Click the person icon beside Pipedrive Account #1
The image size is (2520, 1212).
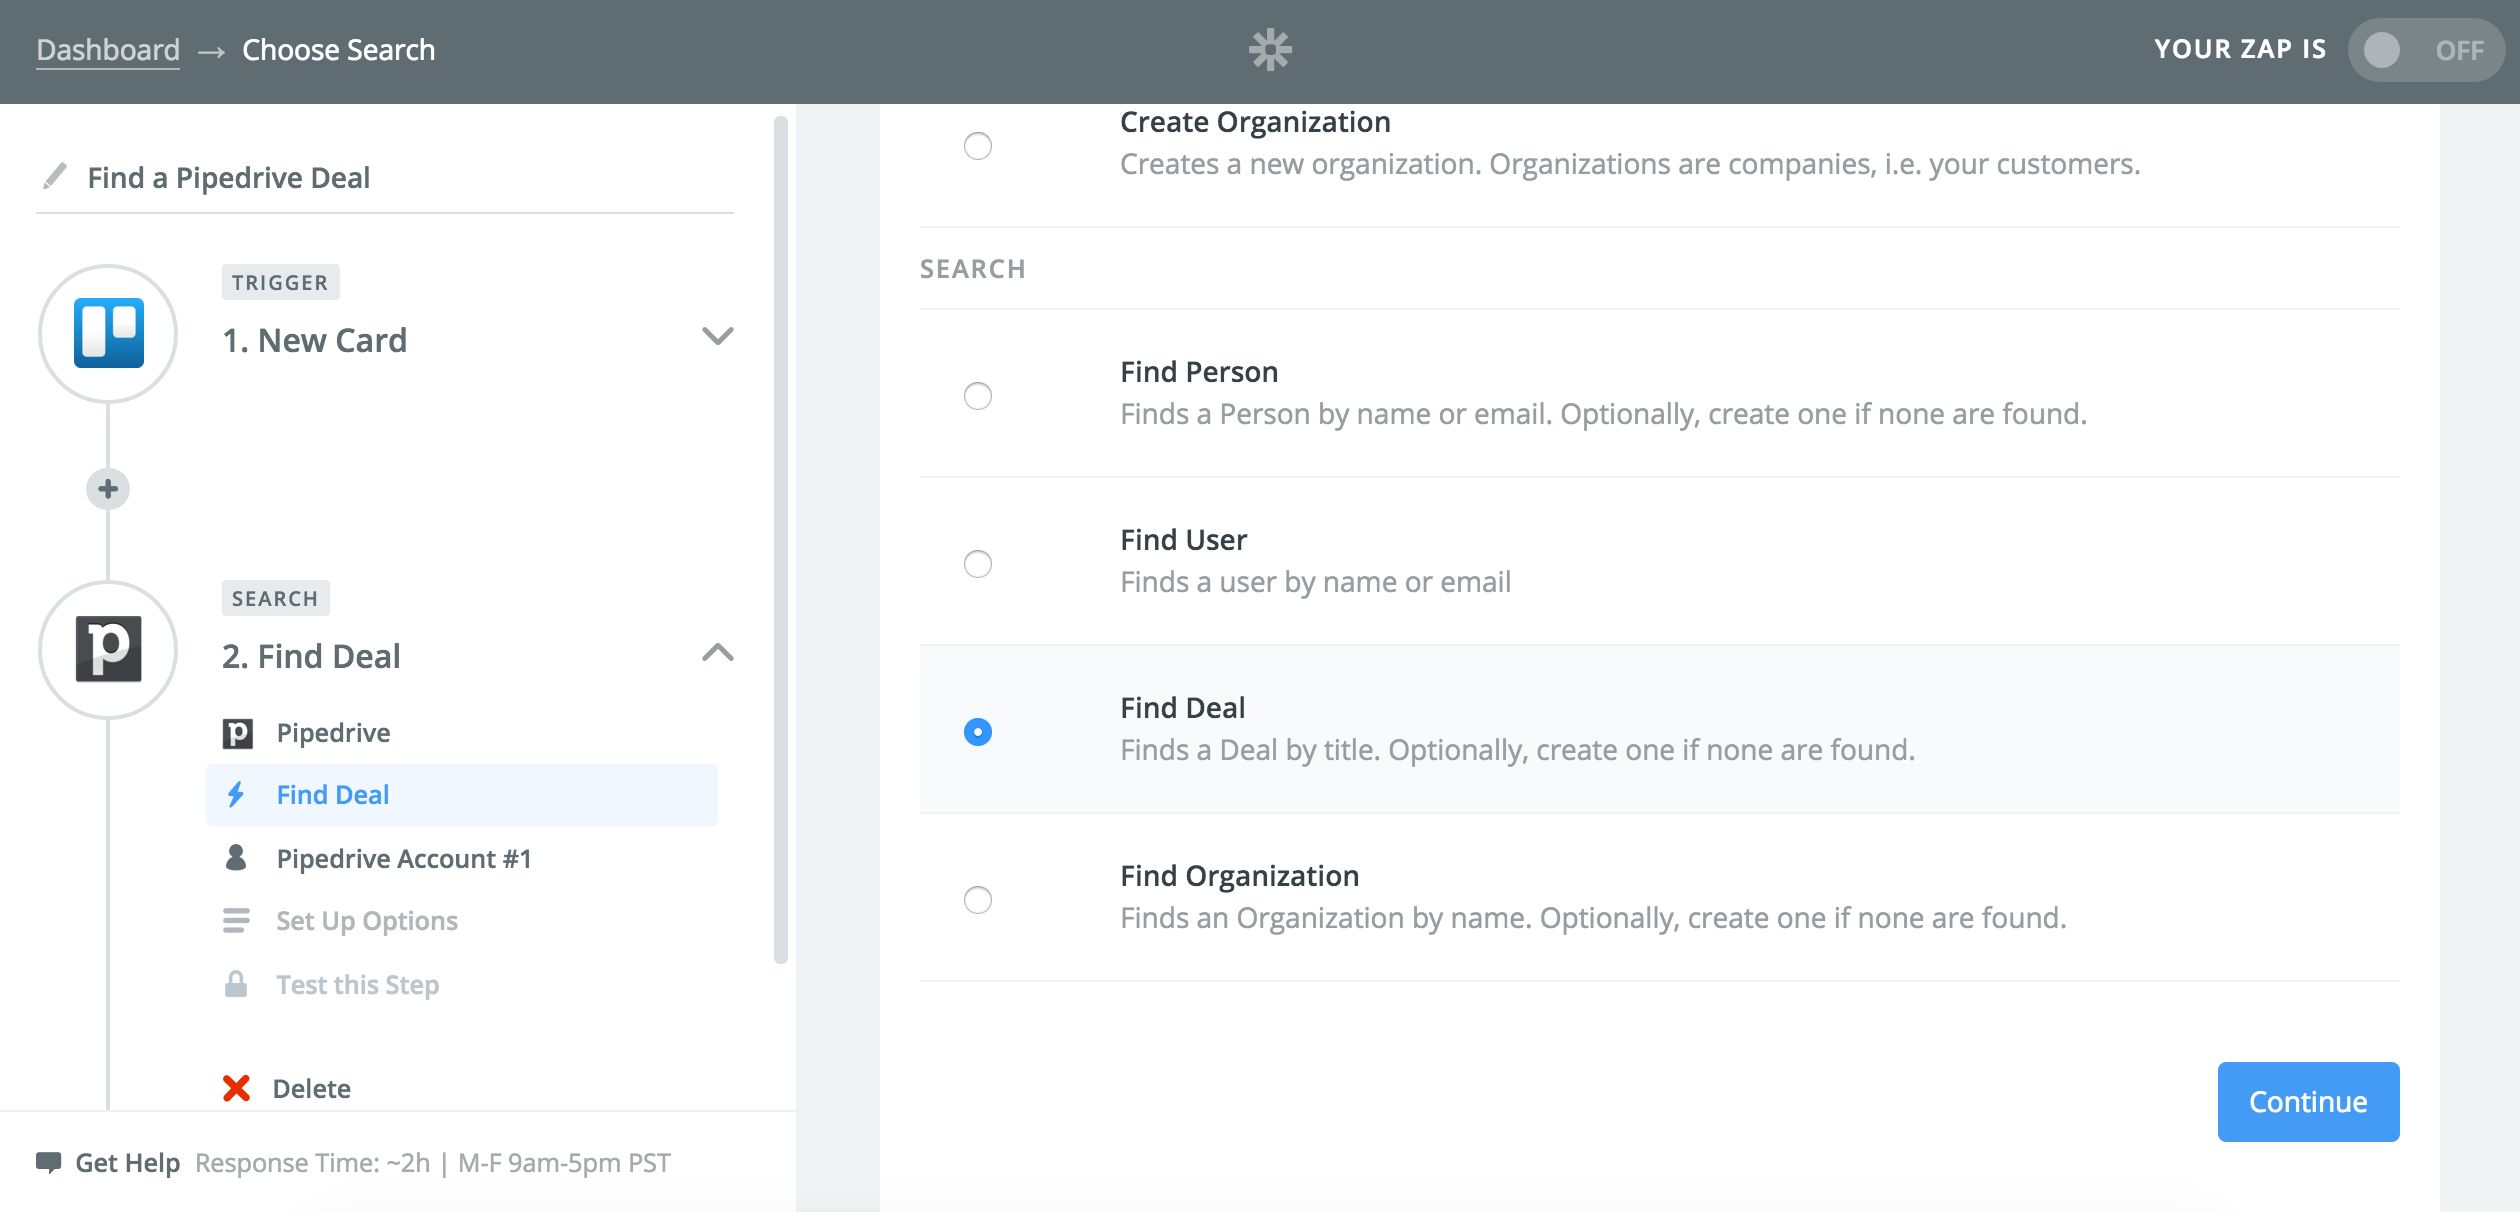[x=236, y=858]
